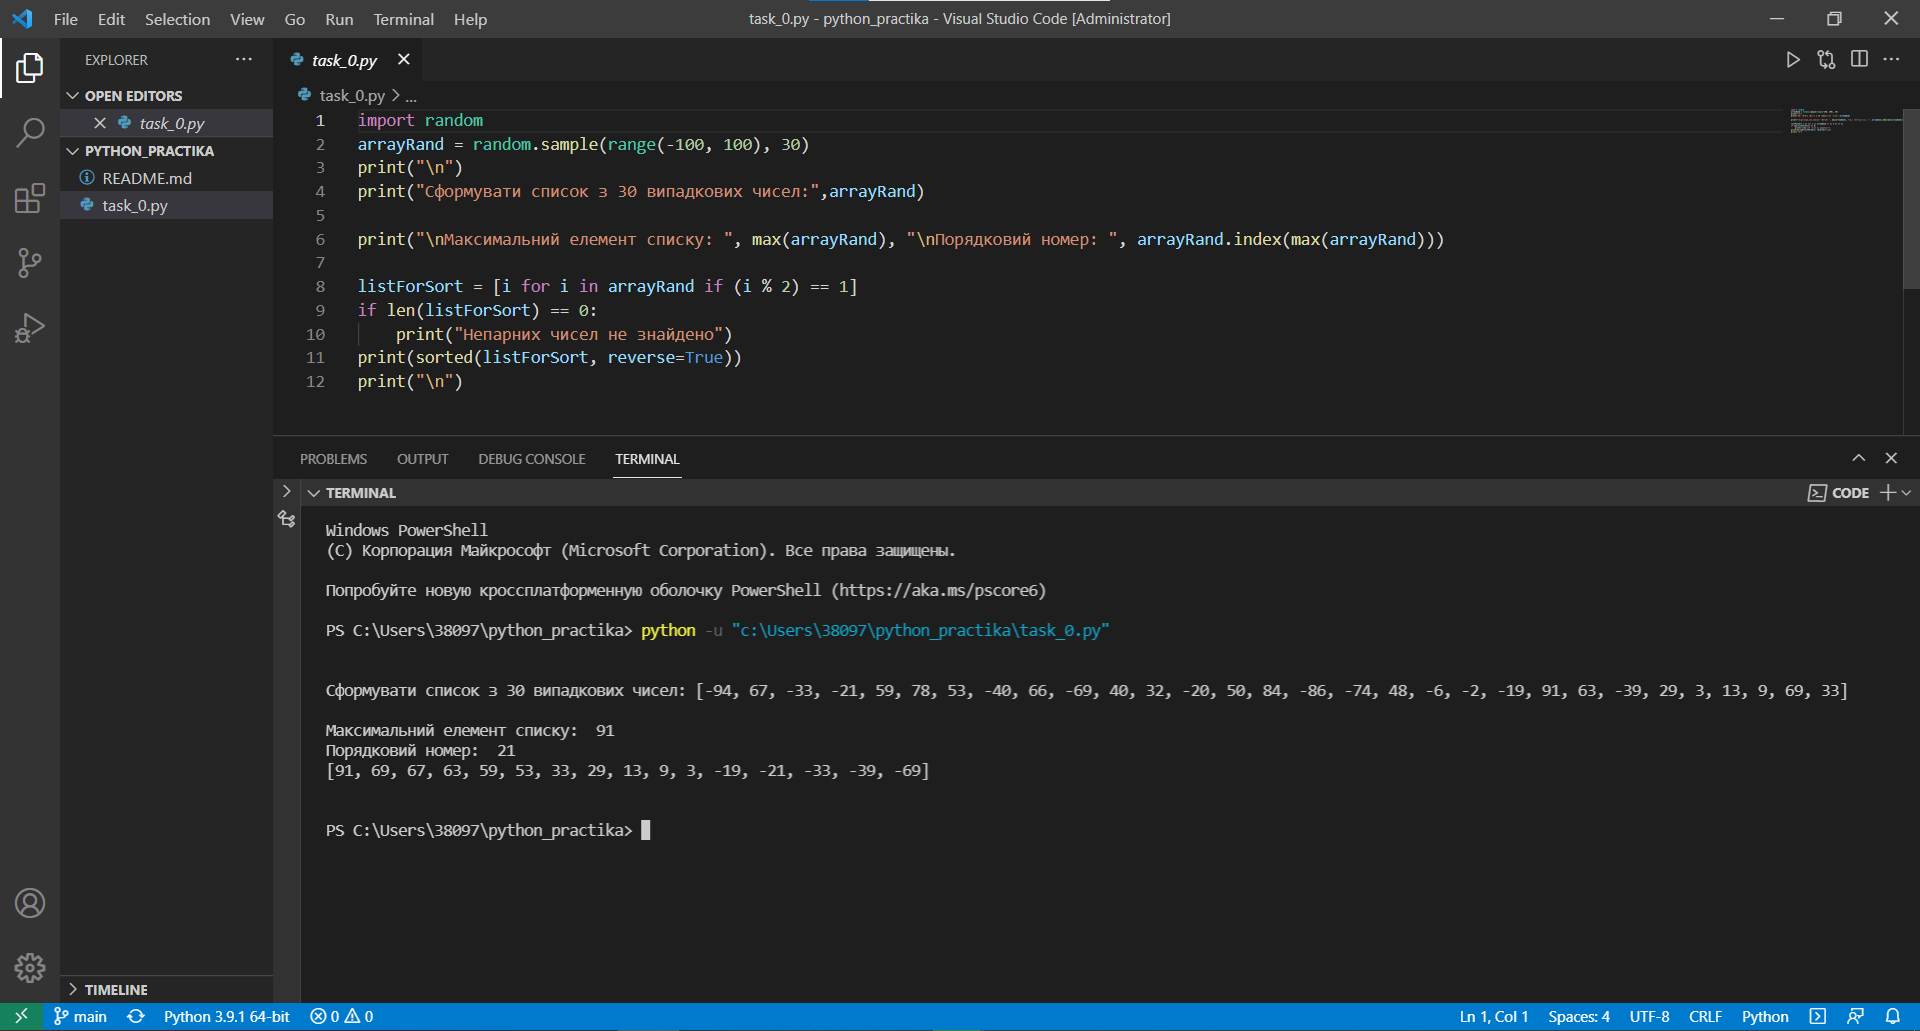The height and width of the screenshot is (1031, 1920).
Task: Close task_0.py in Open Editors list
Action: click(x=100, y=123)
